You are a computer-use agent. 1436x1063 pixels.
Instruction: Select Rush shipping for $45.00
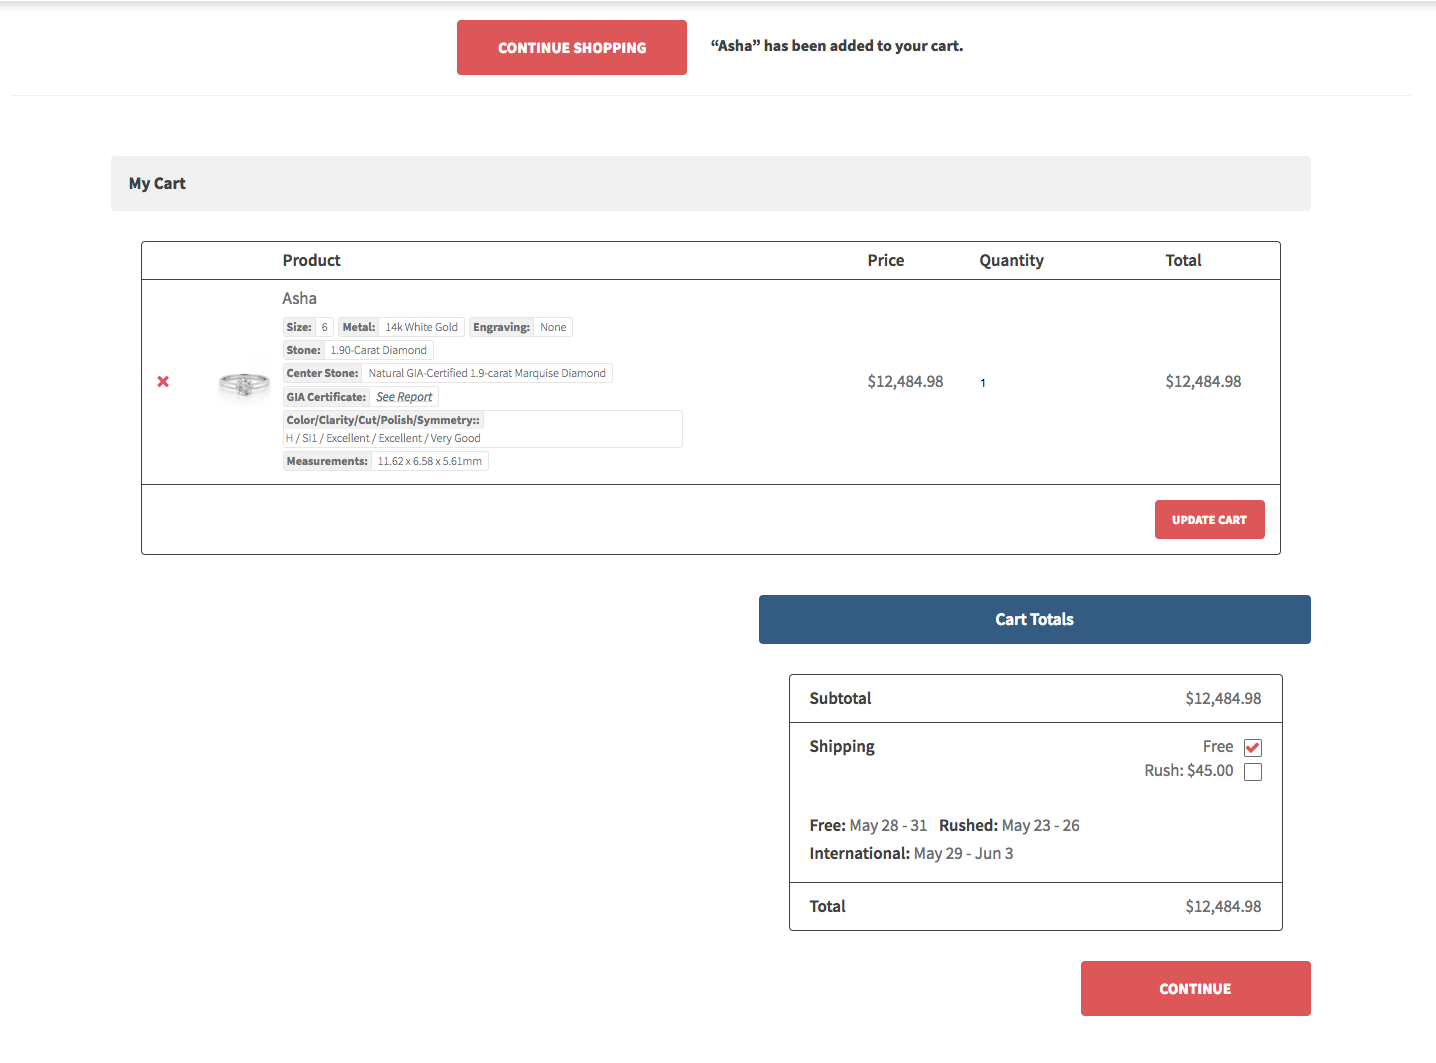pyautogui.click(x=1253, y=771)
